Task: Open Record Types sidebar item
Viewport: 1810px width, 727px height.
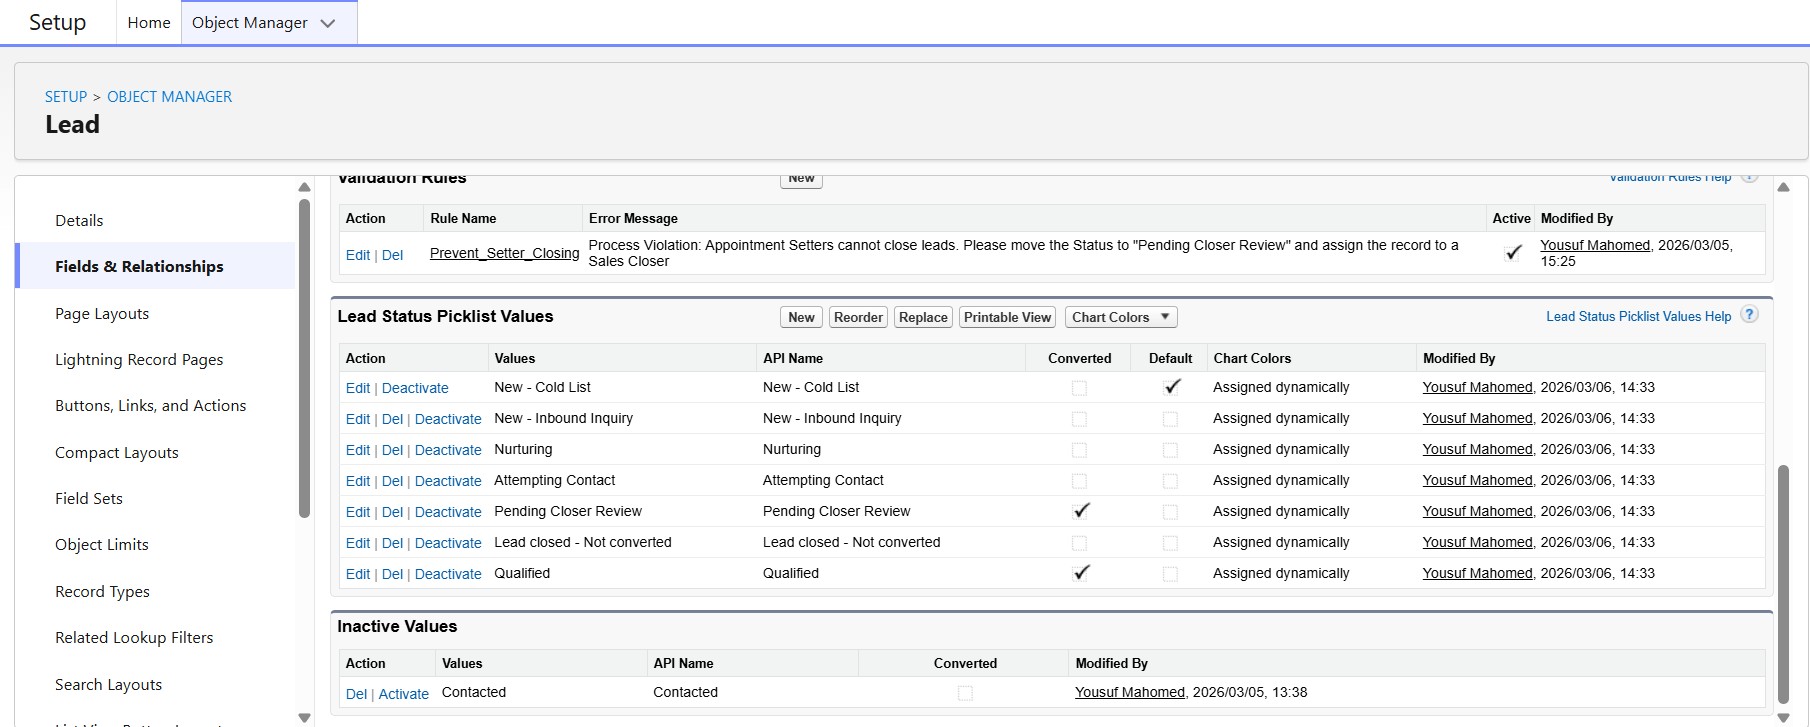Action: 102,591
